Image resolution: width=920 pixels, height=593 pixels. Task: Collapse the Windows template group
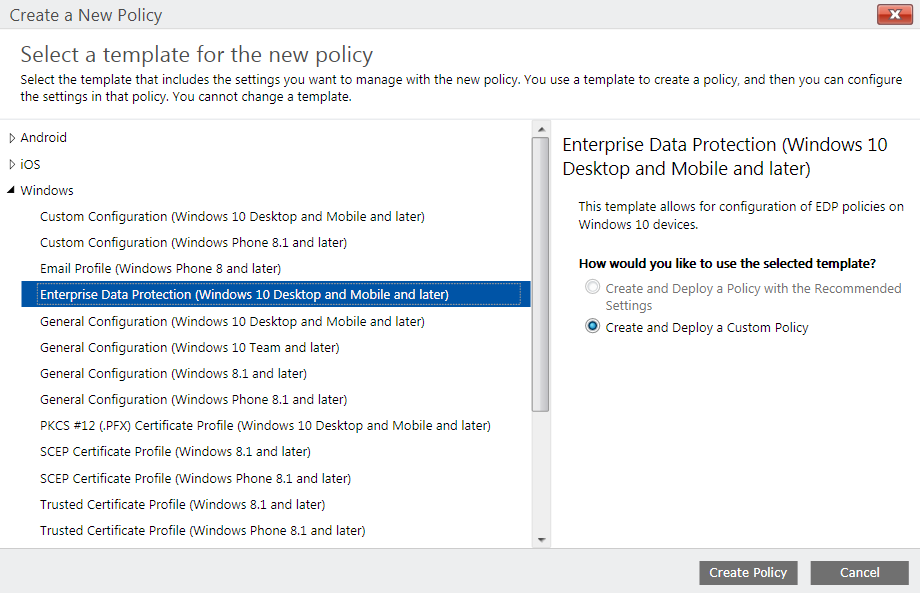coord(12,190)
